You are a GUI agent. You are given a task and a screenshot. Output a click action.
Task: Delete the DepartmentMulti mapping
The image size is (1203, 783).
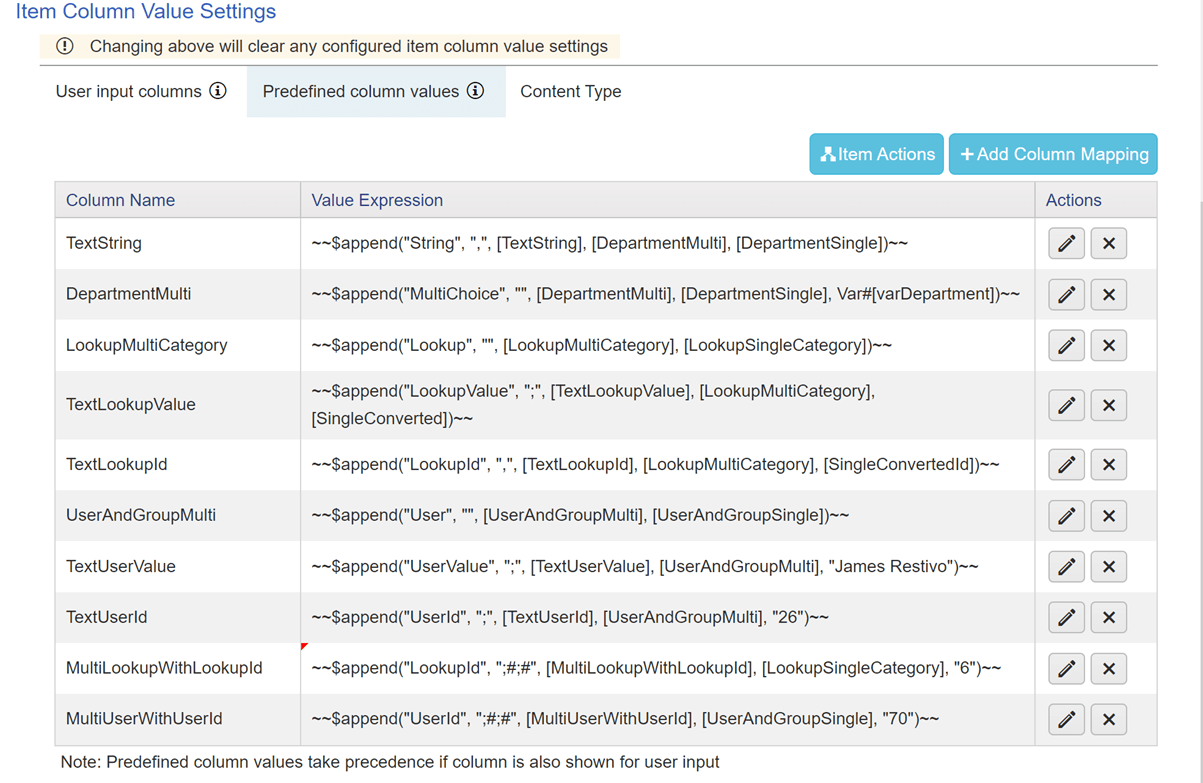click(x=1108, y=294)
